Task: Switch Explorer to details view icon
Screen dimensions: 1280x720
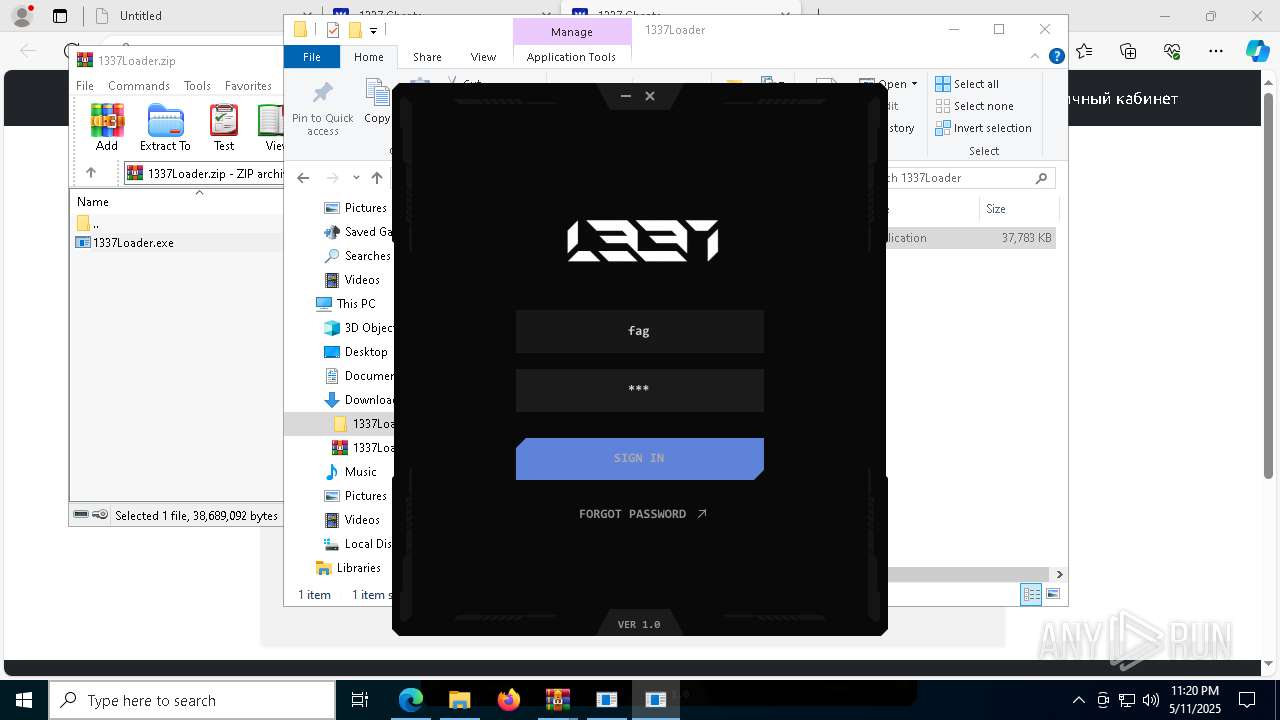Action: click(1031, 595)
